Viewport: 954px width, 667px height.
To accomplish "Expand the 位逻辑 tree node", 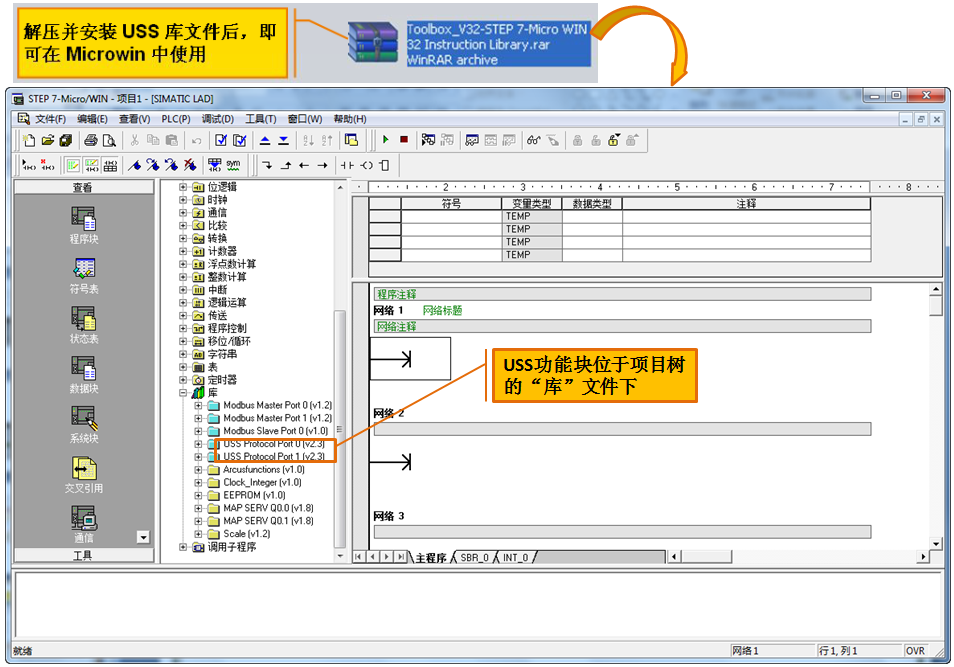I will click(183, 187).
